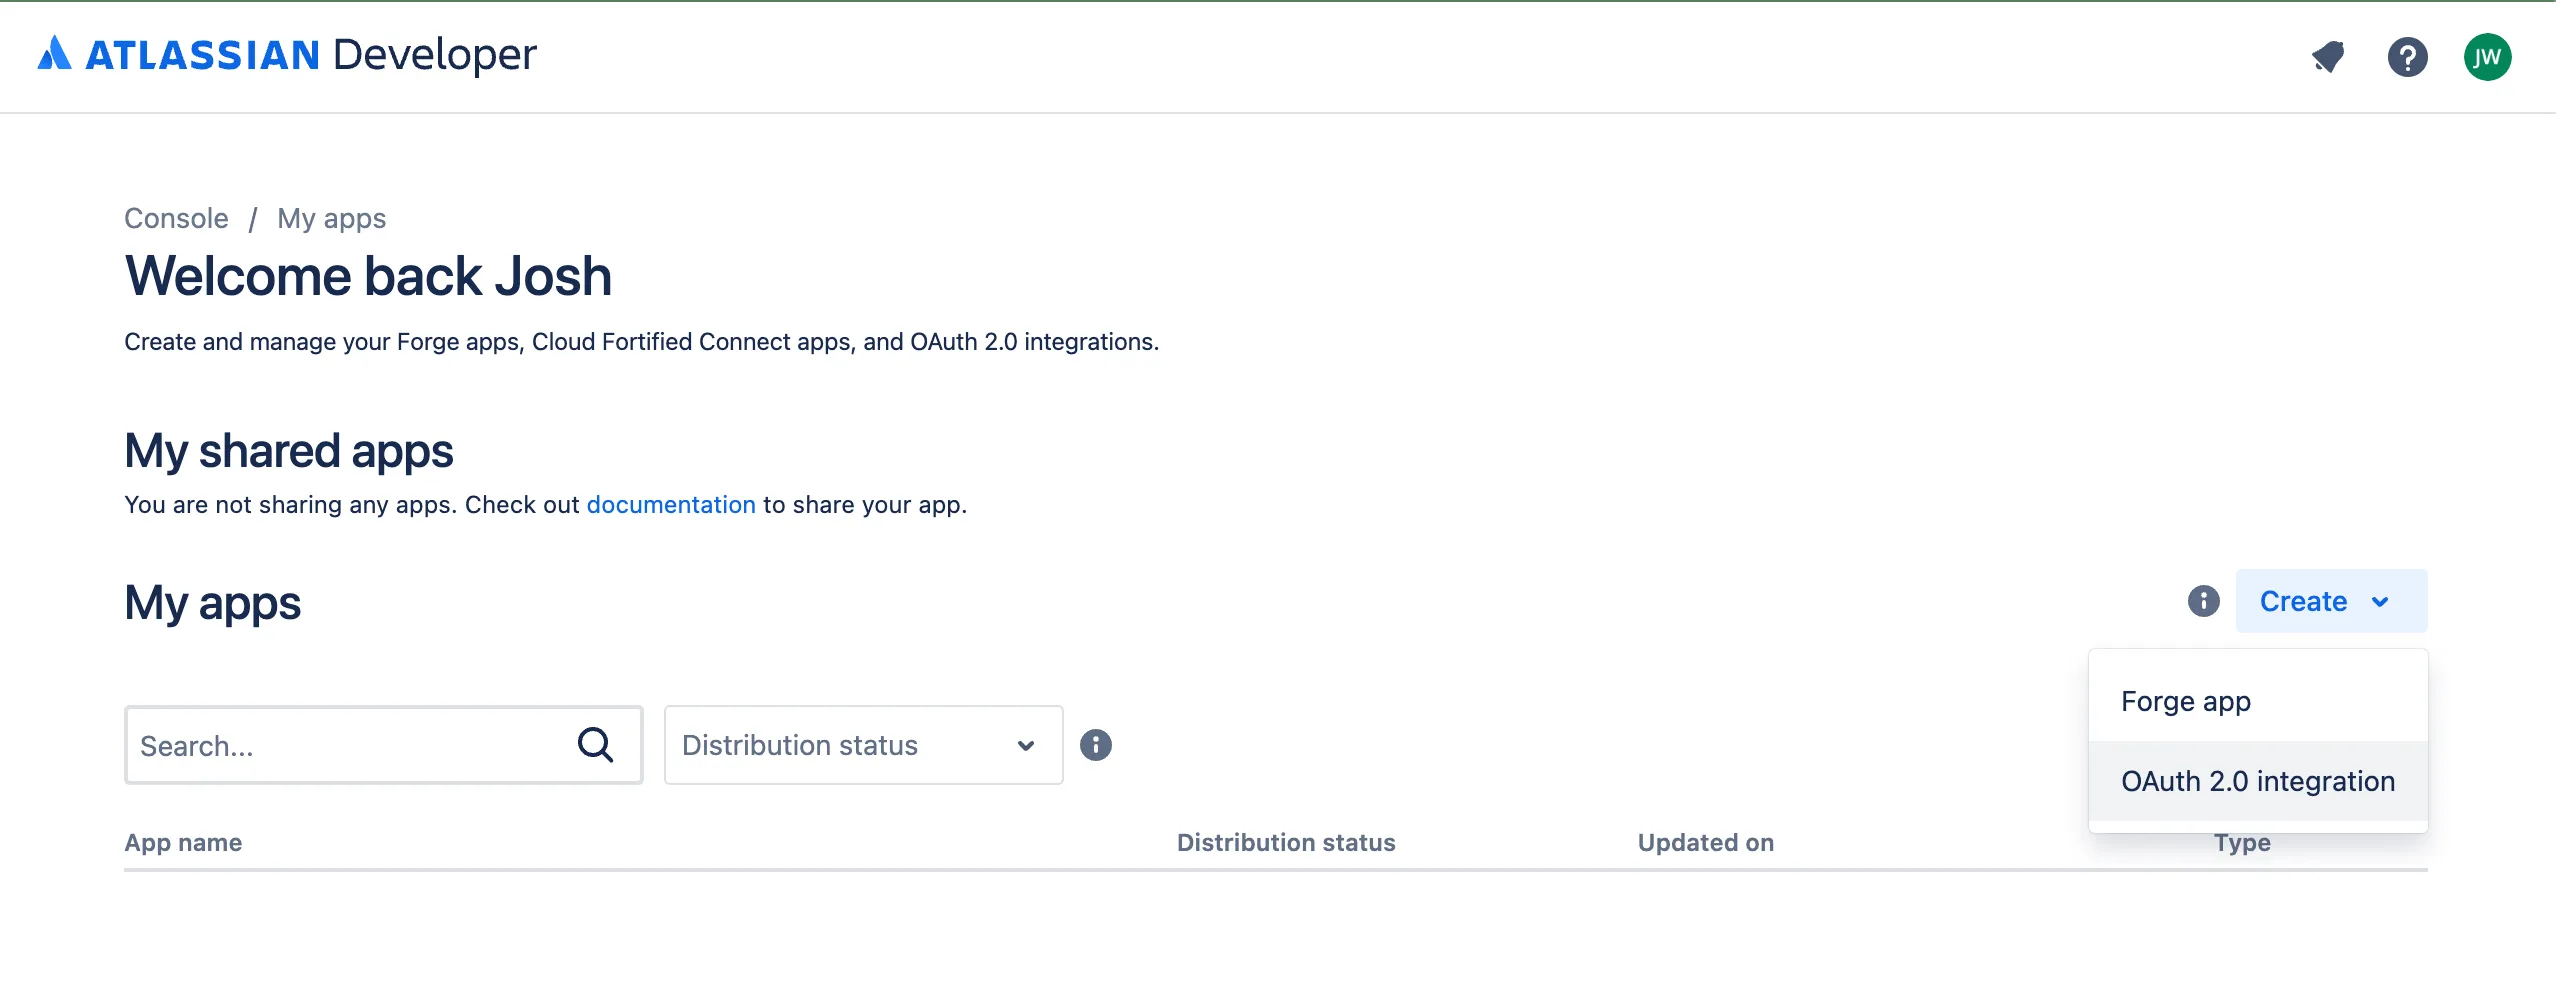This screenshot has height=990, width=2556.
Task: Focus the Search apps input field
Action: [x=350, y=745]
